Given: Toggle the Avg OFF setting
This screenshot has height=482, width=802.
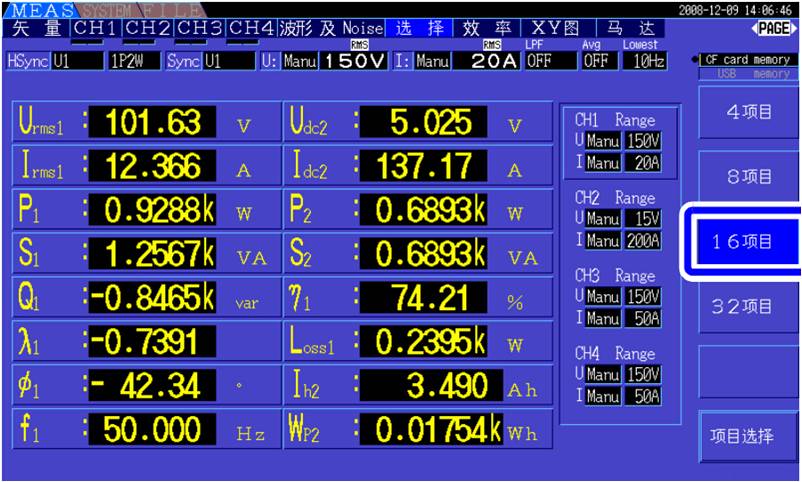Looking at the screenshot, I should (x=596, y=61).
